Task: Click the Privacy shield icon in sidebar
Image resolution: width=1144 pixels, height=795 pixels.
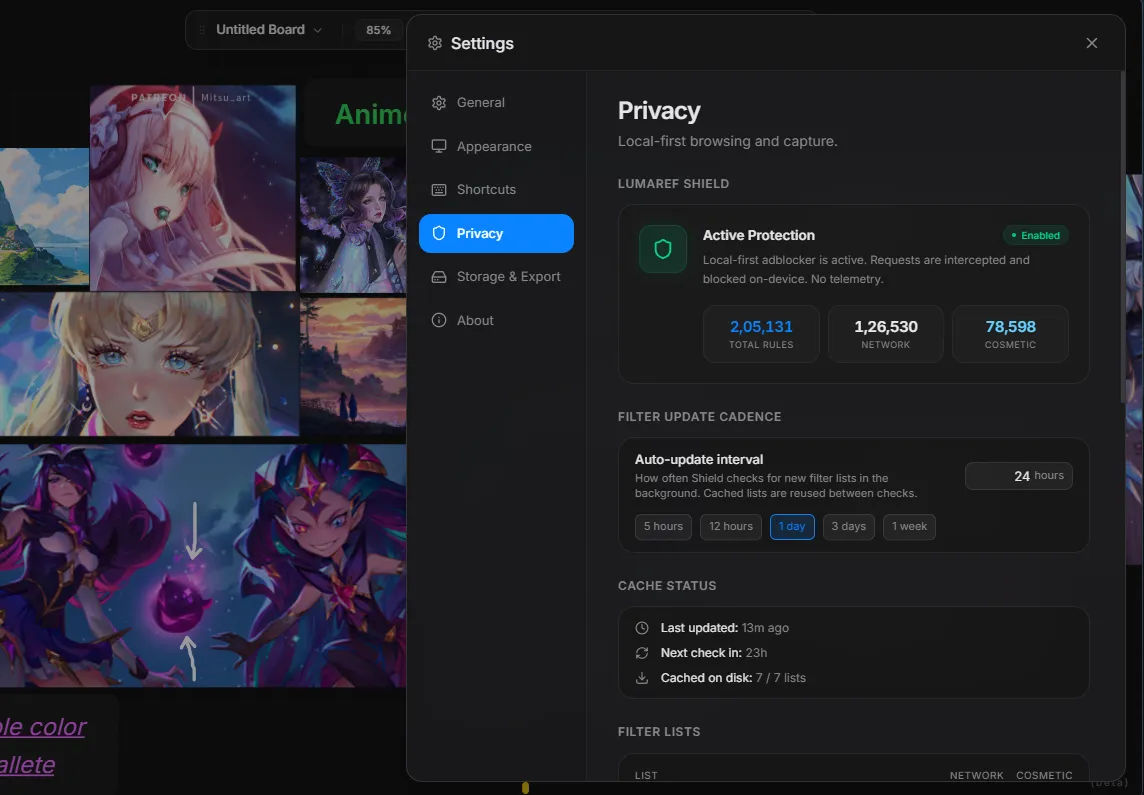Action: [438, 233]
